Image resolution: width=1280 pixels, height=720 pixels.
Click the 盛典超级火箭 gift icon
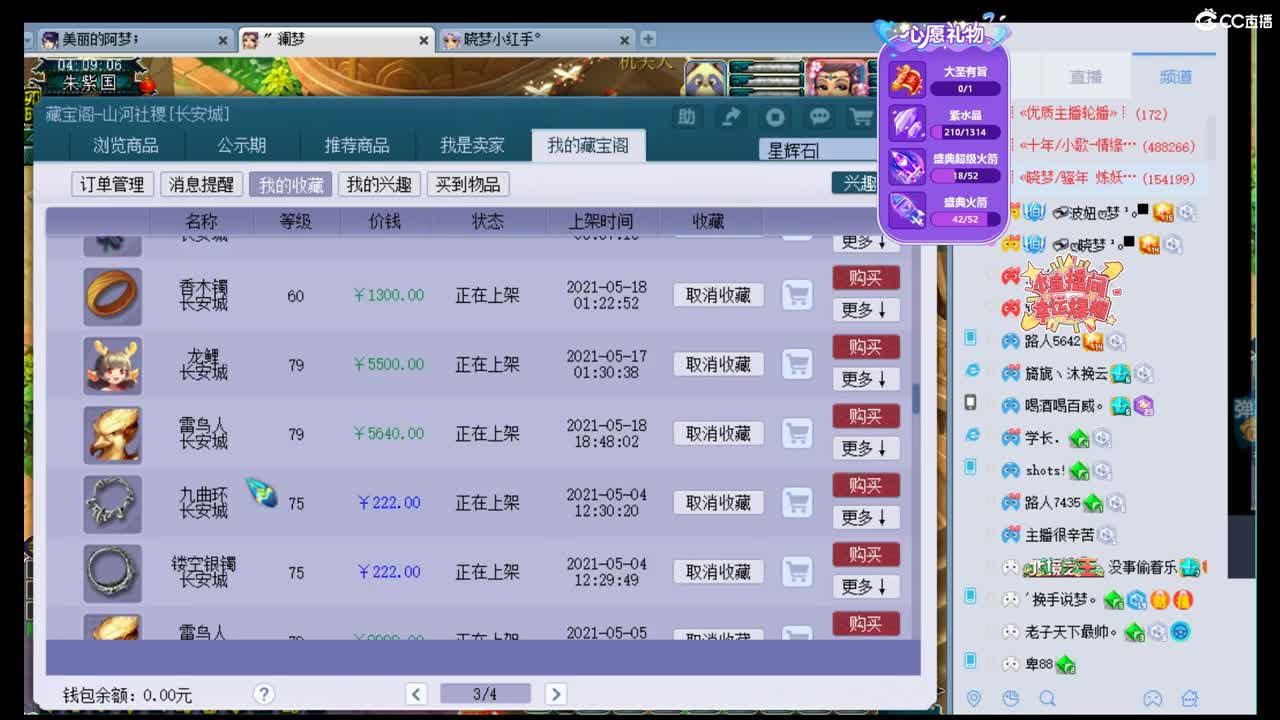click(908, 167)
